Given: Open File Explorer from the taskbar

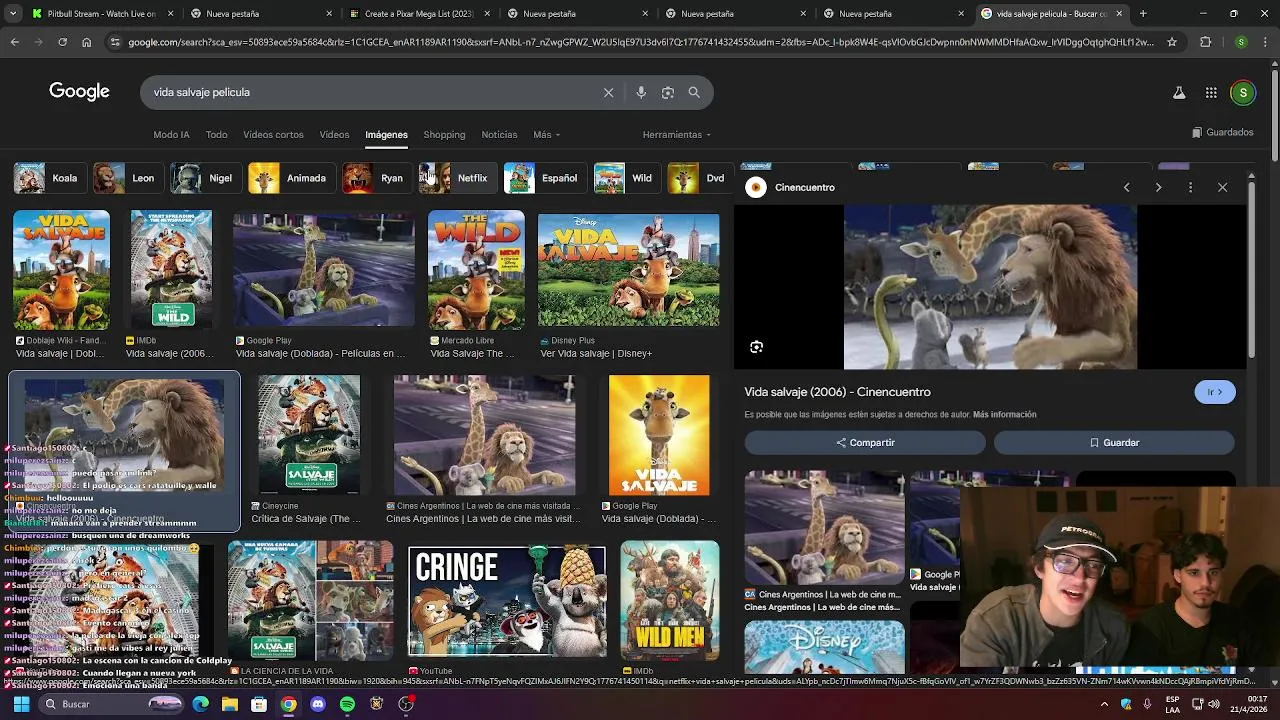Looking at the screenshot, I should click(230, 704).
